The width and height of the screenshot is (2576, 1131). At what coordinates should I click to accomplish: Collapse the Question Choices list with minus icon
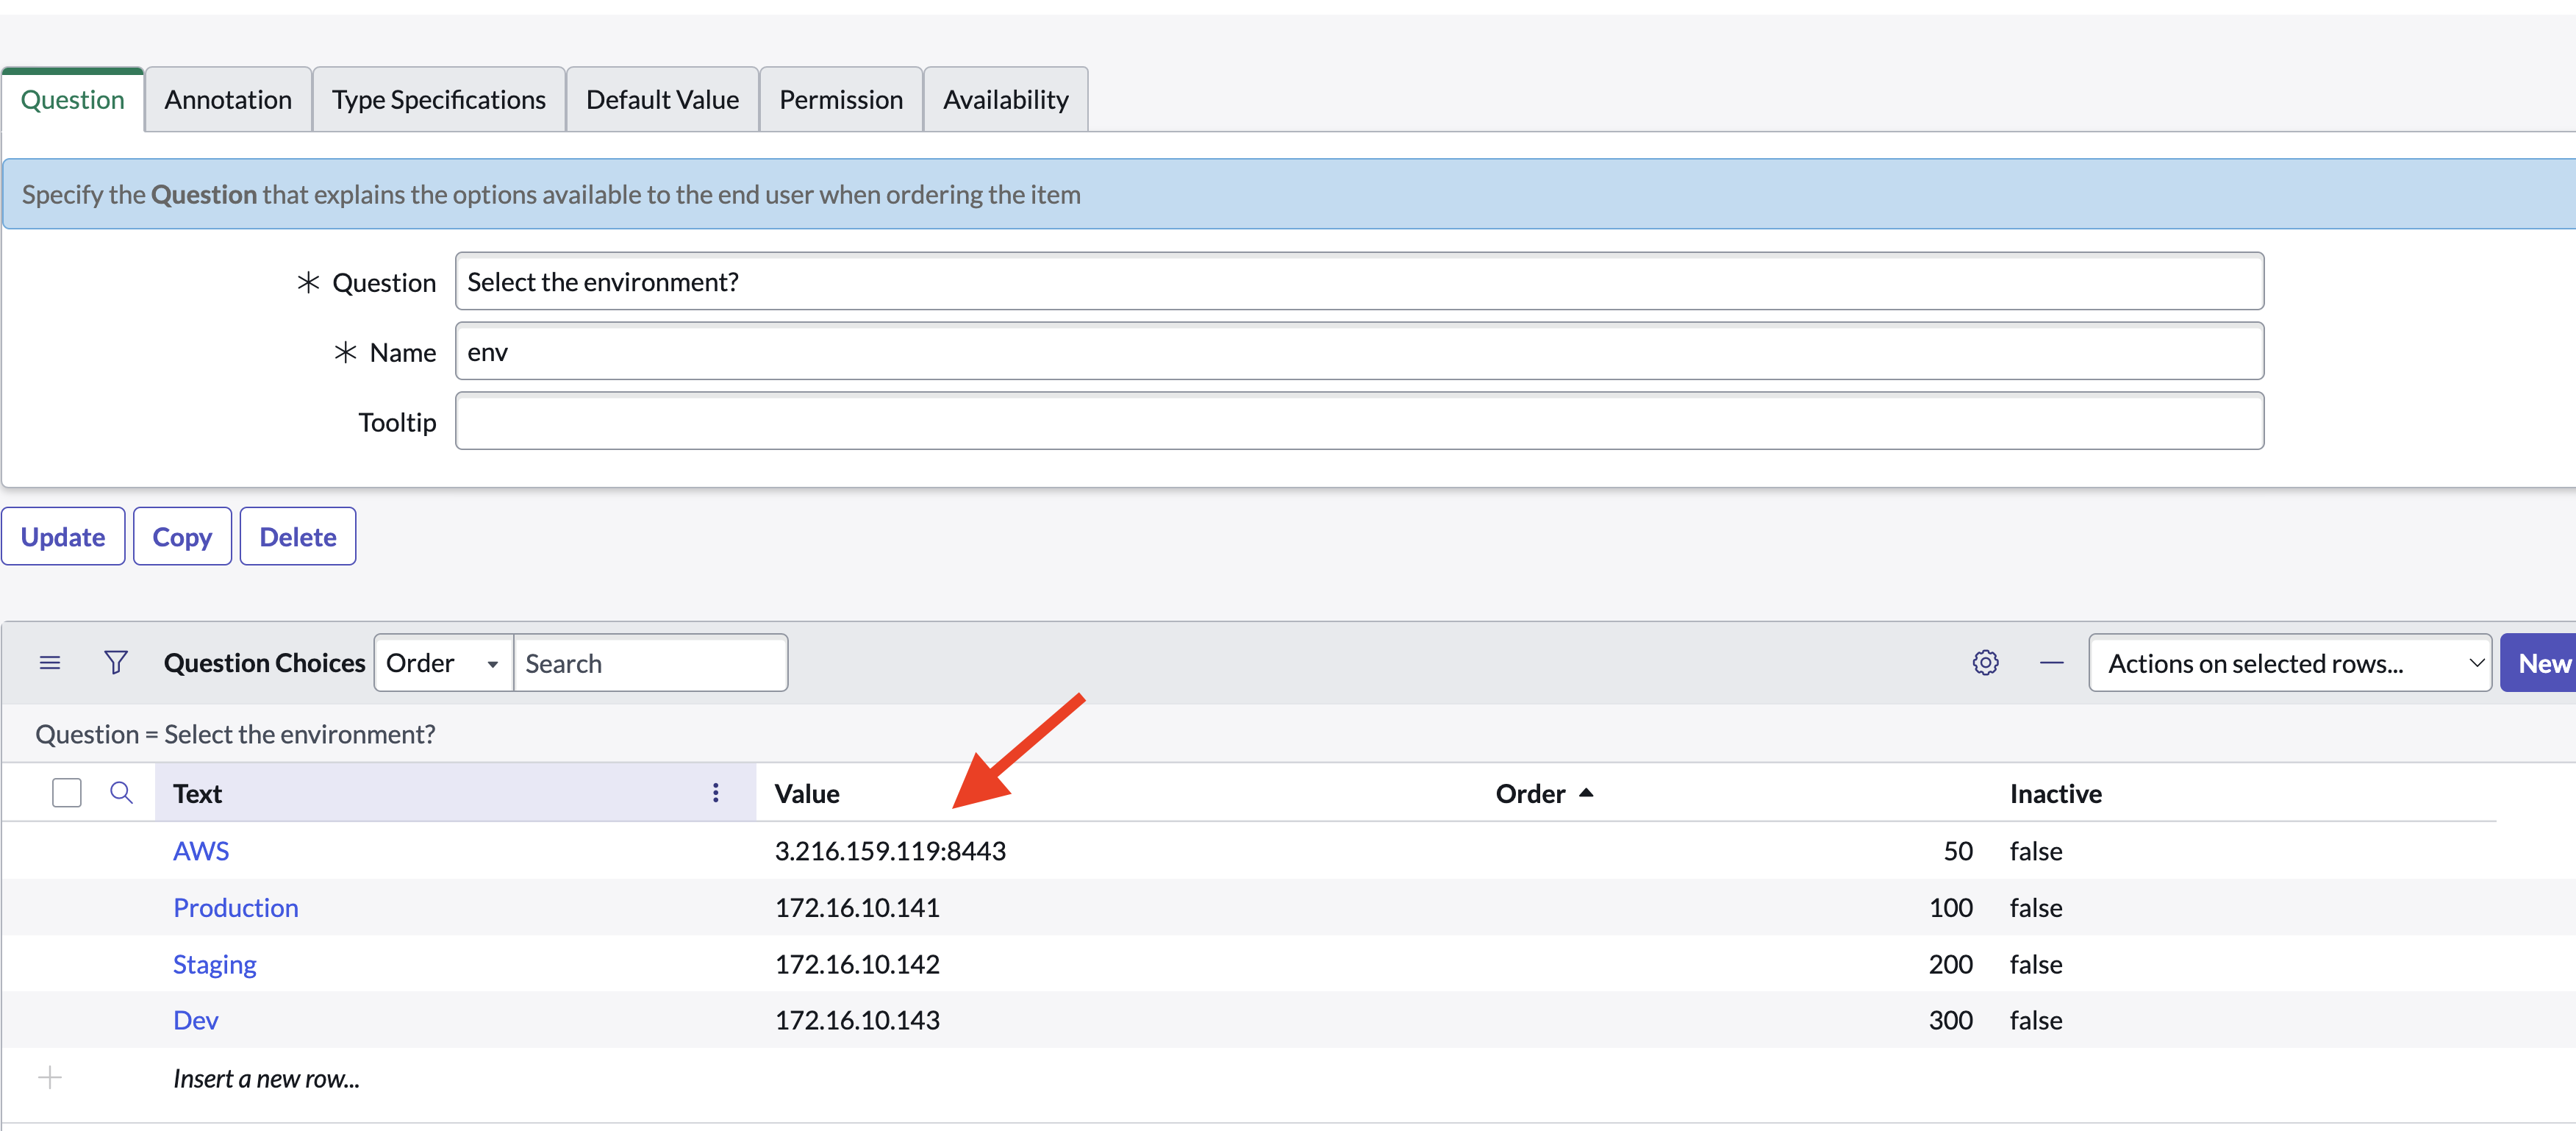click(x=2051, y=663)
